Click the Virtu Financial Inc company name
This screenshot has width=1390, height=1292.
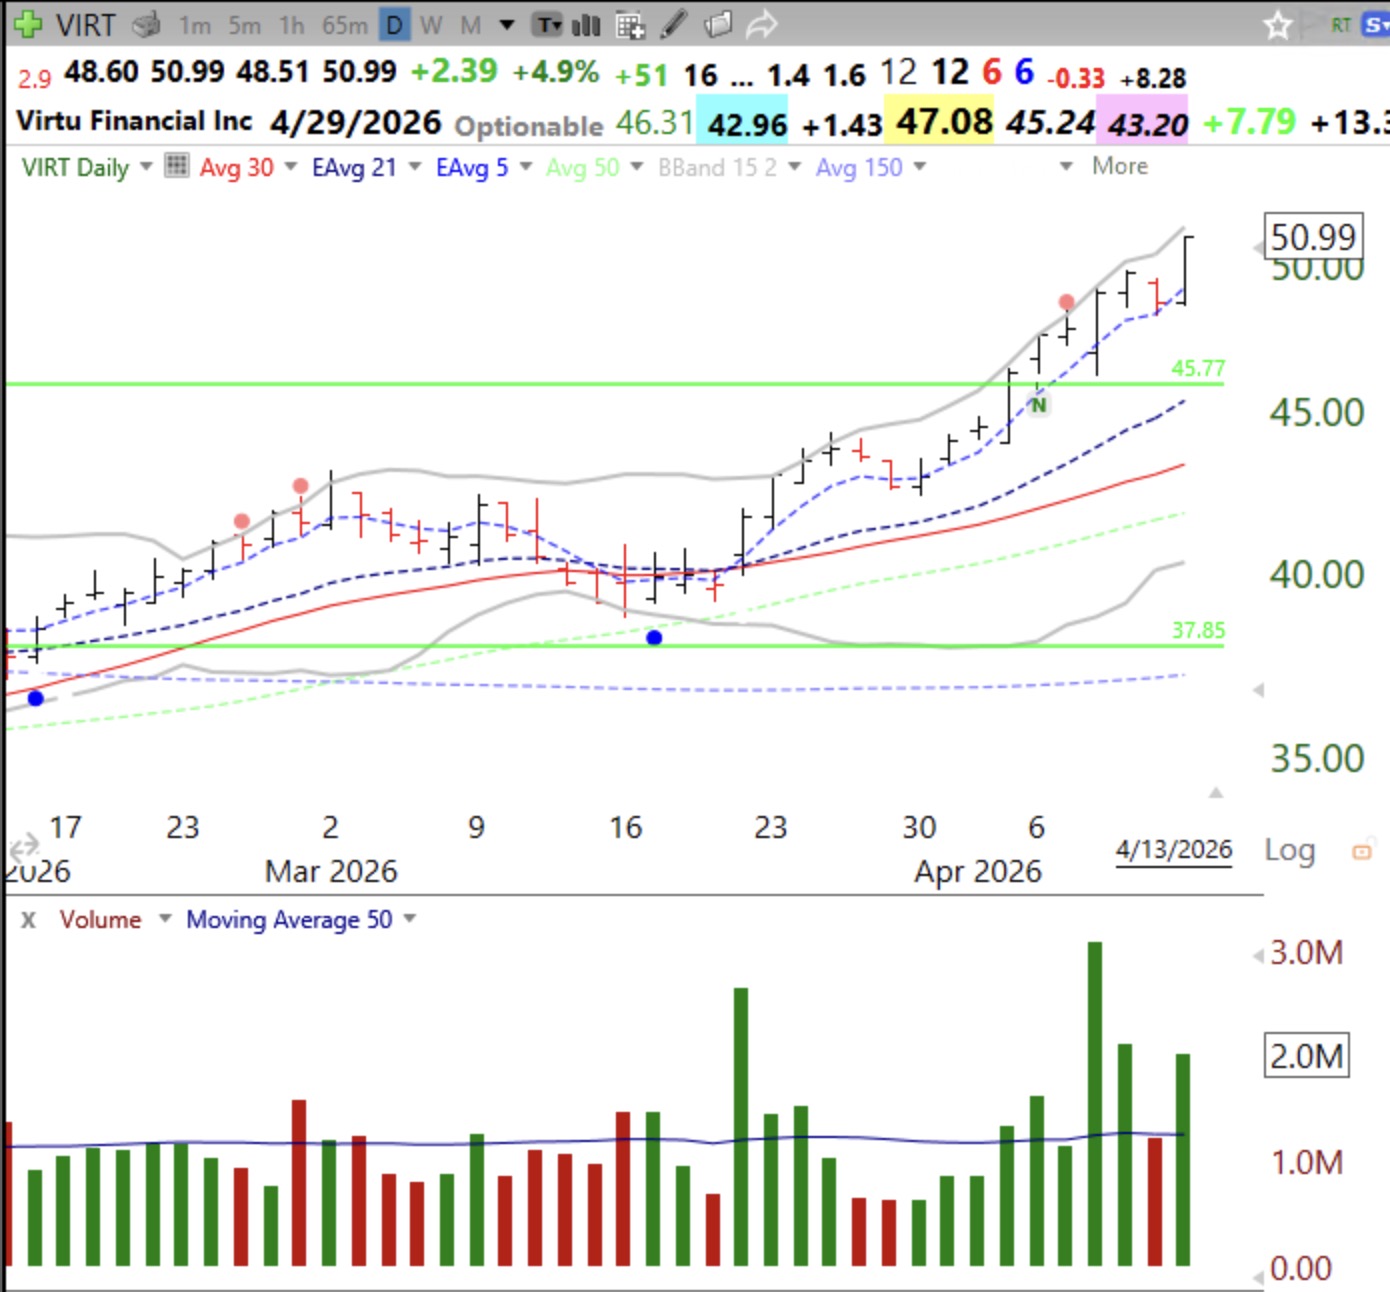134,121
